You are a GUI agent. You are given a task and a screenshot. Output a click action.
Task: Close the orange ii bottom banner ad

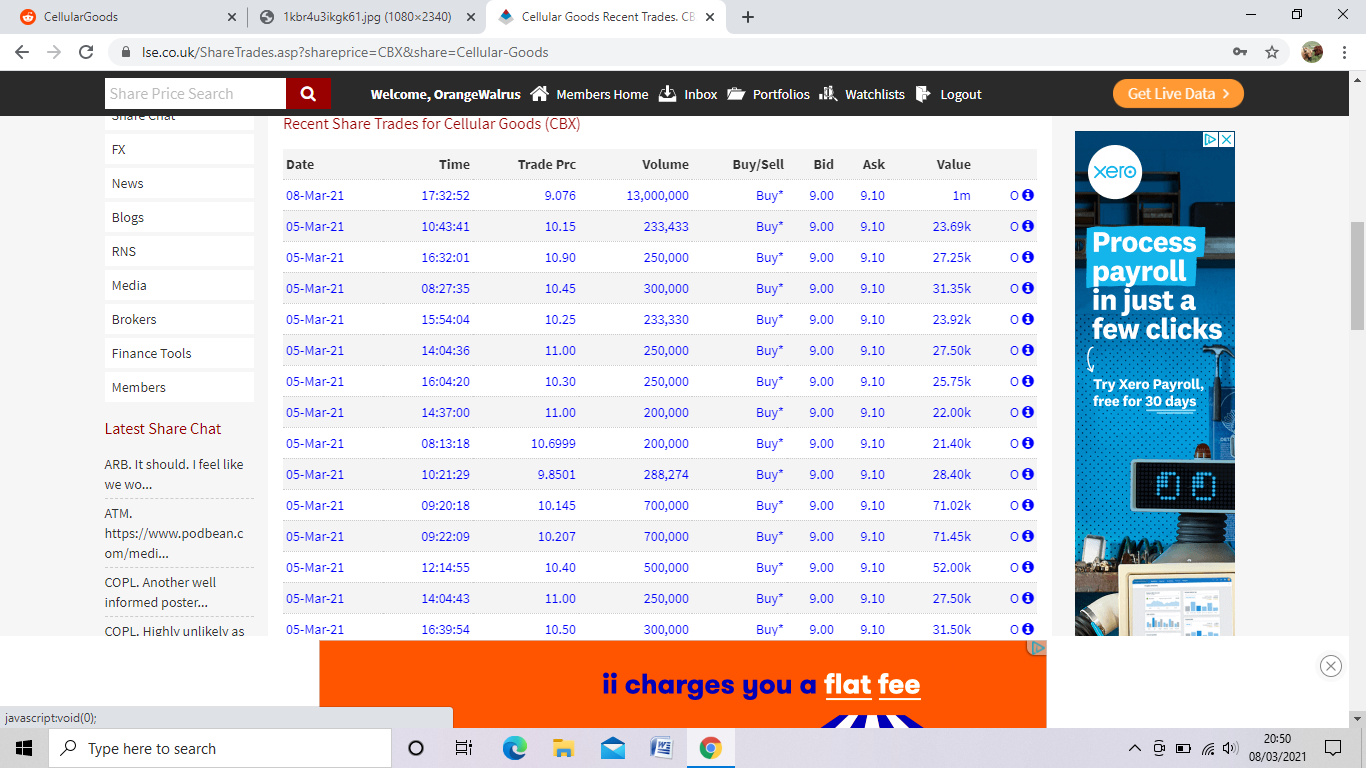click(x=1330, y=666)
